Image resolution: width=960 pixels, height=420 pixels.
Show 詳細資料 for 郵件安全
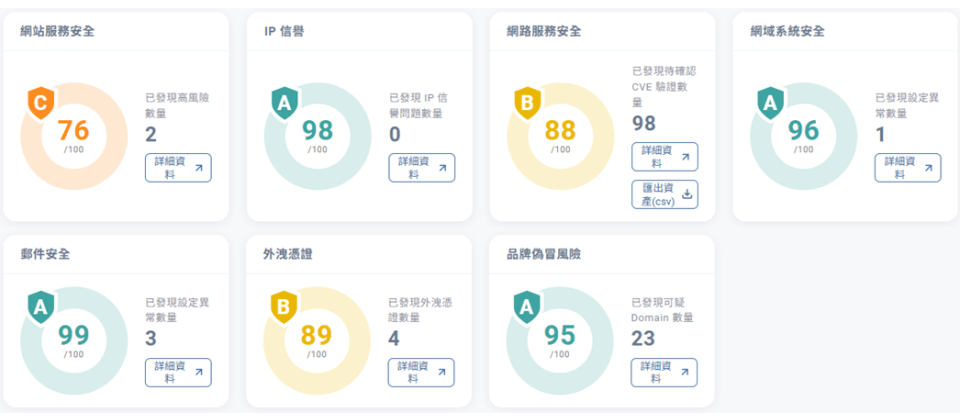(x=177, y=372)
